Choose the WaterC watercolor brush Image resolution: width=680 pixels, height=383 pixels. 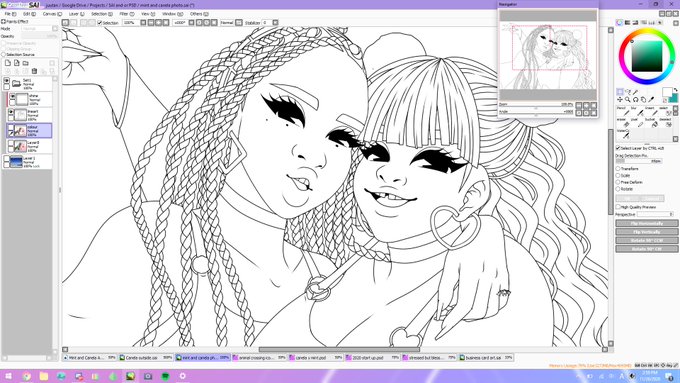pyautogui.click(x=623, y=134)
